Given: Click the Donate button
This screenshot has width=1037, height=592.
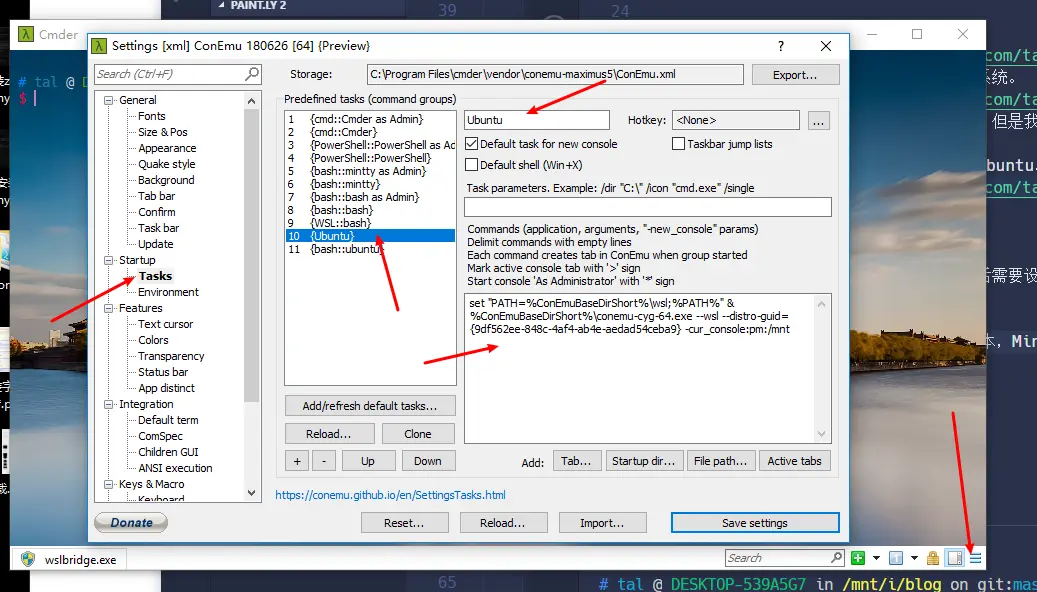Looking at the screenshot, I should [131, 523].
